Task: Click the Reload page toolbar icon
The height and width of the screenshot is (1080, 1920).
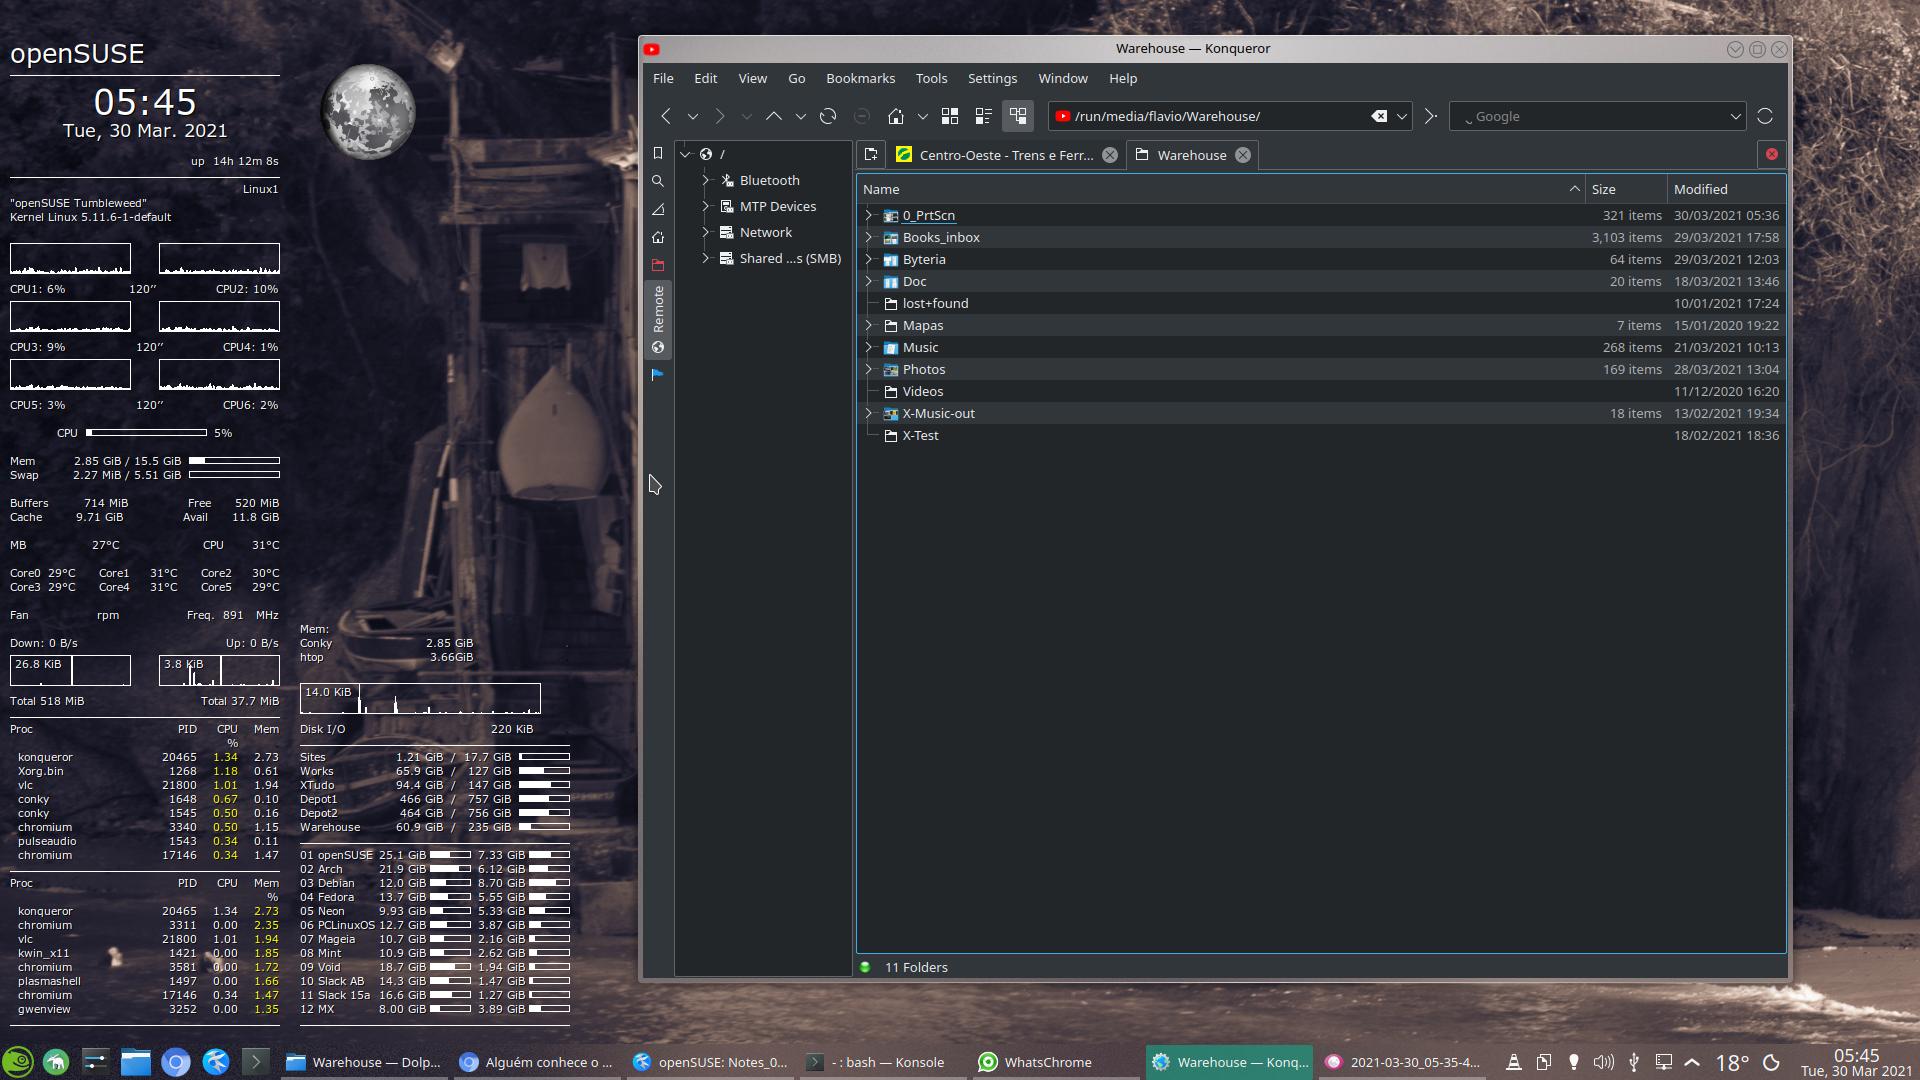Action: [828, 116]
